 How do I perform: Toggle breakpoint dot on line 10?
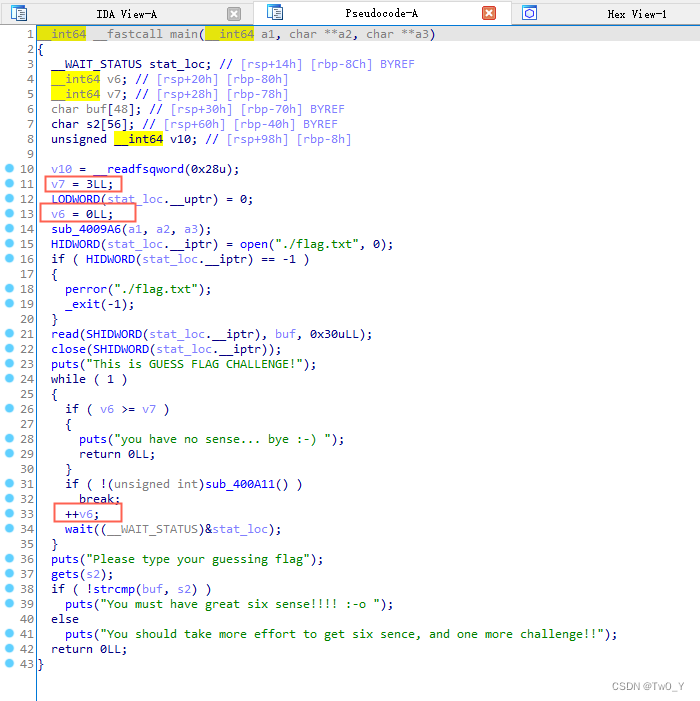click(x=9, y=168)
